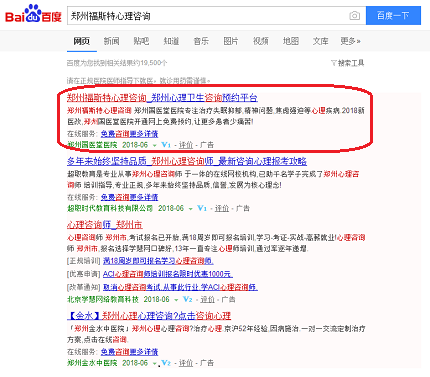This screenshot has height=377, width=430.
Task: Switch to the 文库 tab
Action: (x=320, y=41)
